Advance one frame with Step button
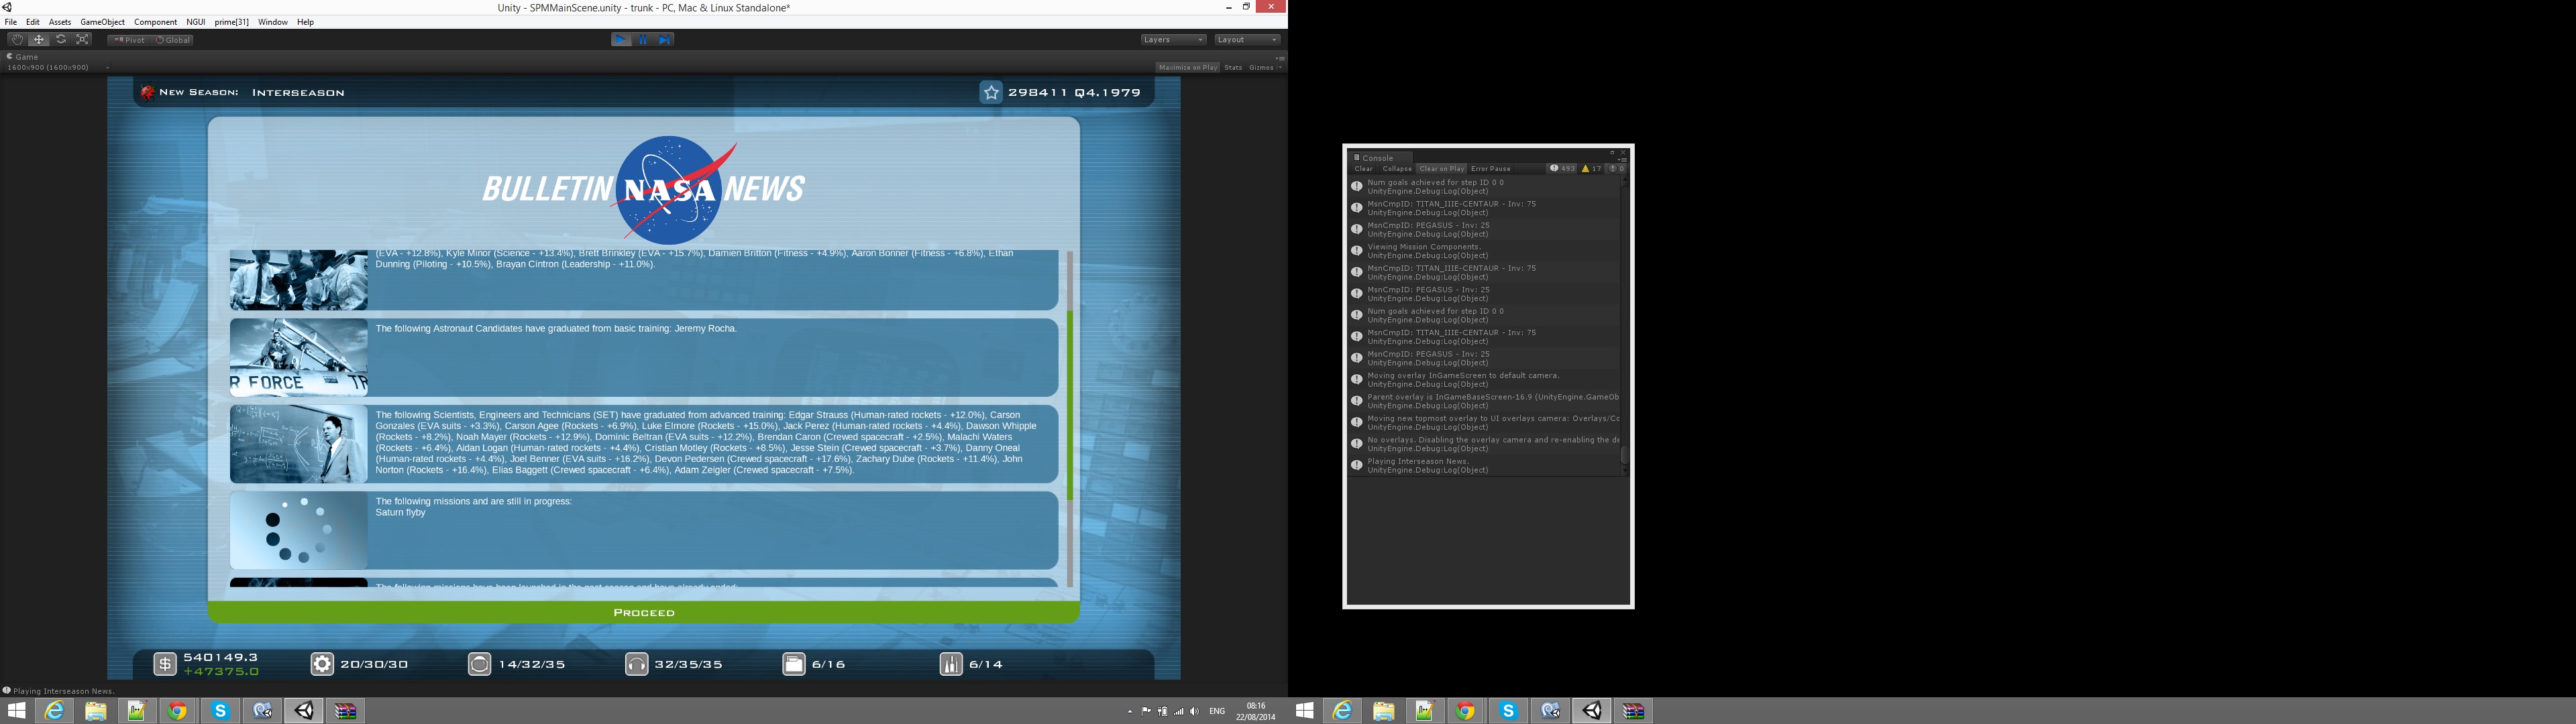2576x724 pixels. click(x=665, y=40)
